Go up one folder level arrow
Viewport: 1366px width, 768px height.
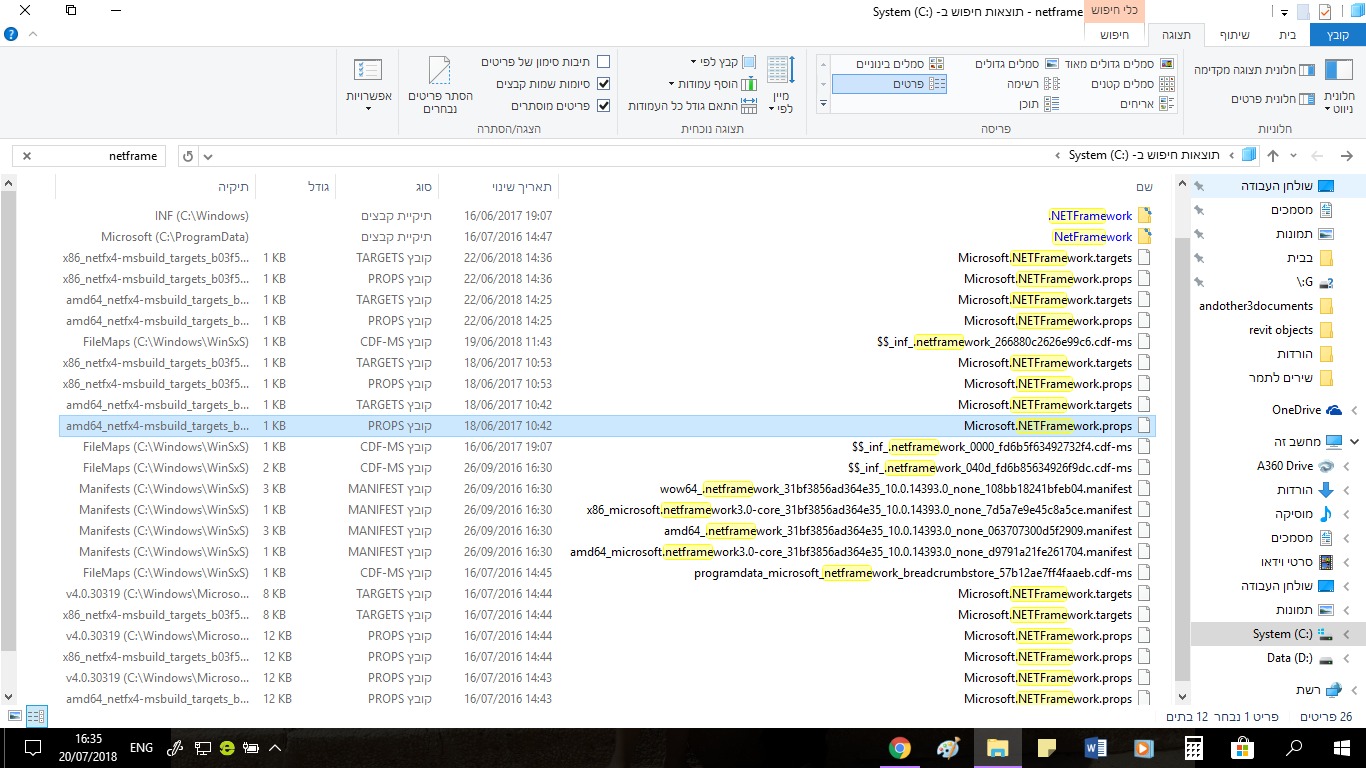pyautogui.click(x=1273, y=156)
